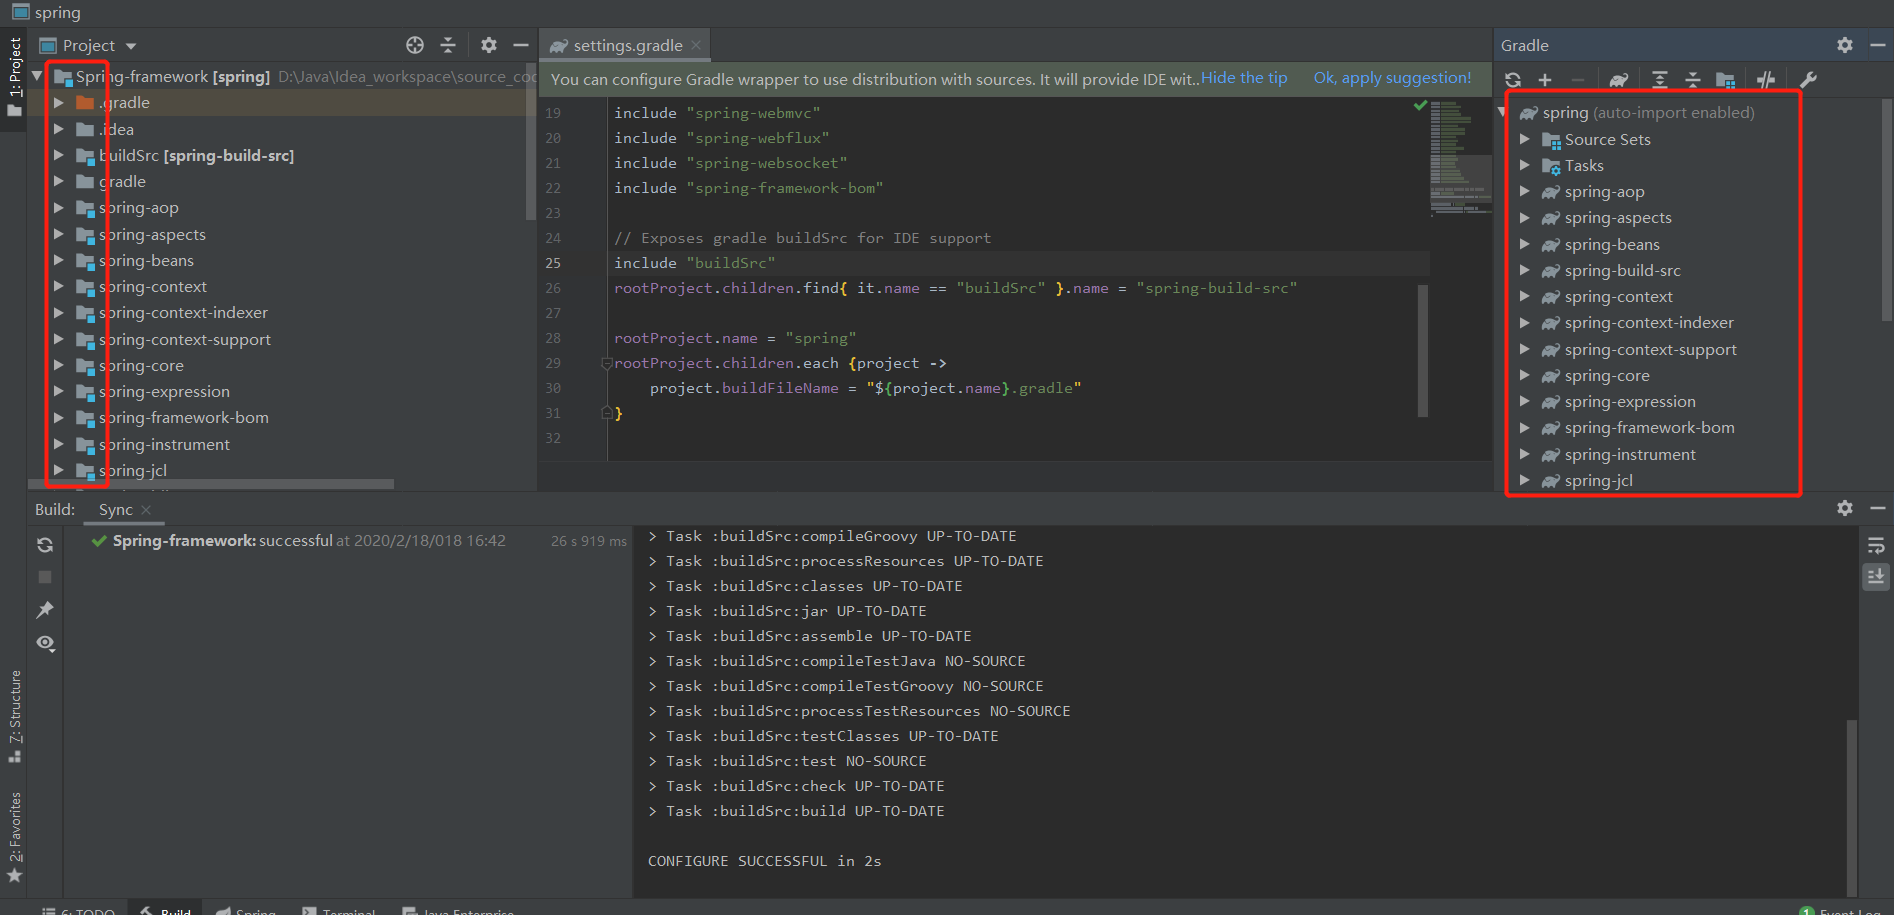
Task: Open Gradle panel gear options
Action: [x=1845, y=45]
